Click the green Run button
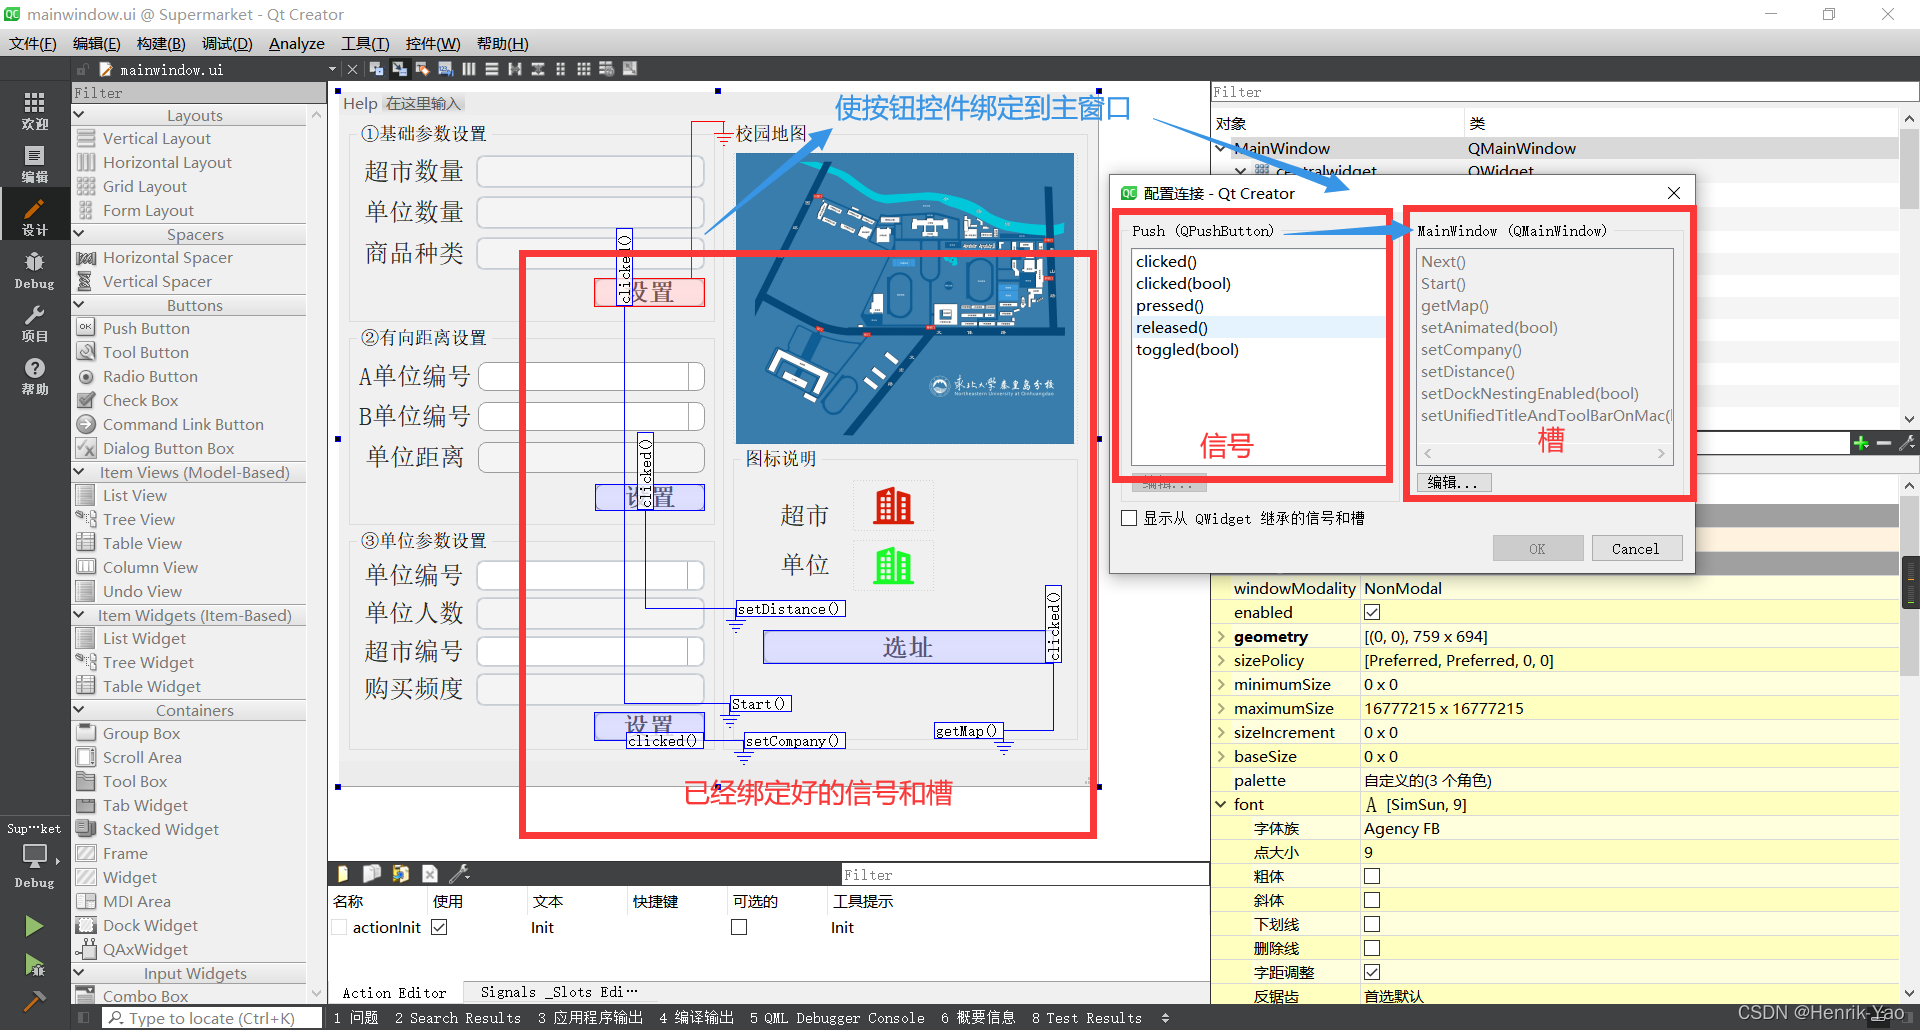1920x1030 pixels. click(34, 926)
